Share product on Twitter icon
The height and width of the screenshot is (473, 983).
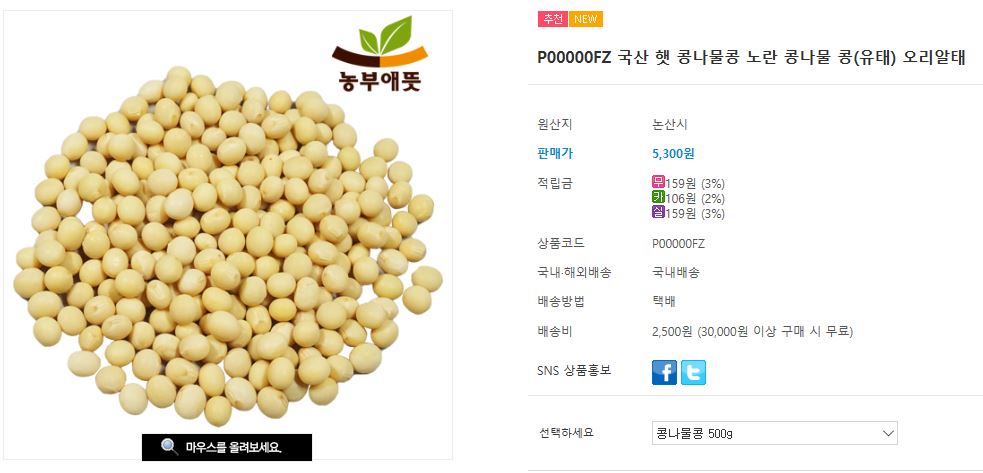point(693,372)
